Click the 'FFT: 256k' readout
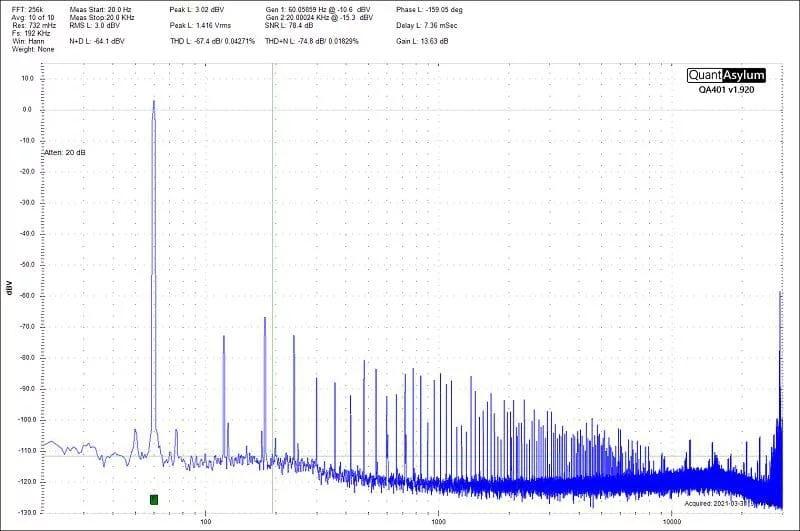 [28, 10]
